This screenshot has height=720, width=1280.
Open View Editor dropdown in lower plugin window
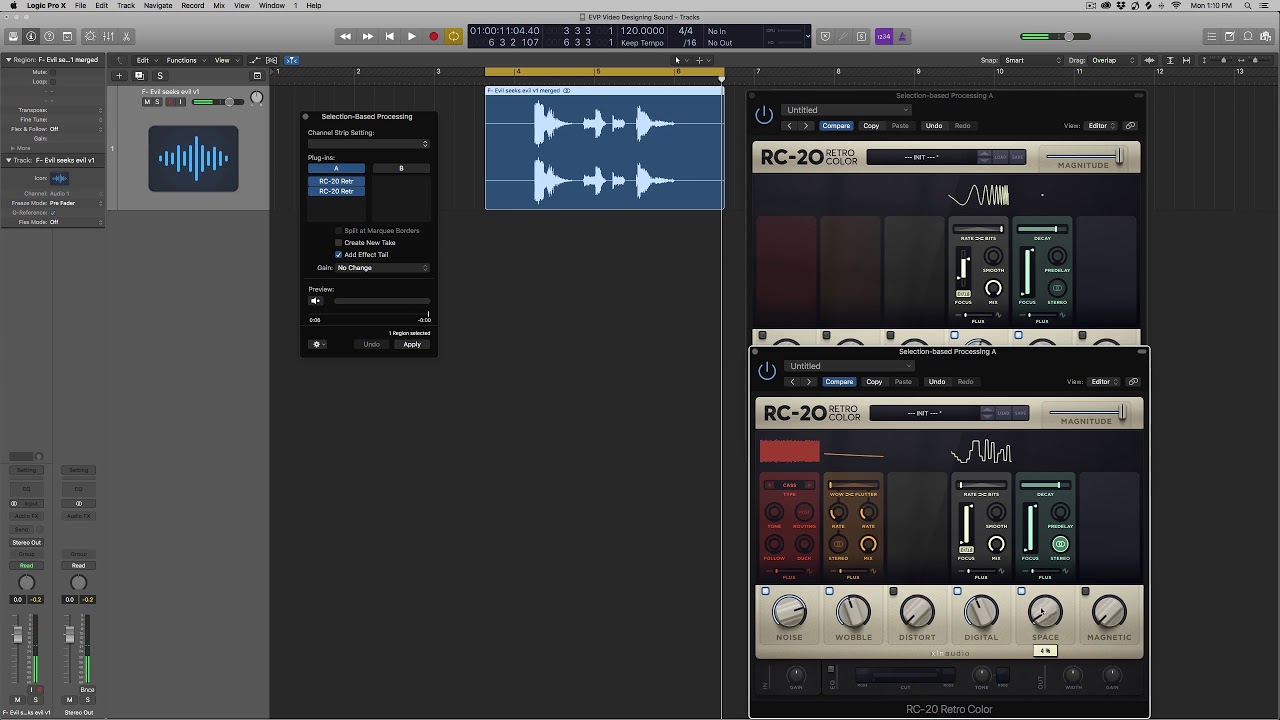(1101, 382)
